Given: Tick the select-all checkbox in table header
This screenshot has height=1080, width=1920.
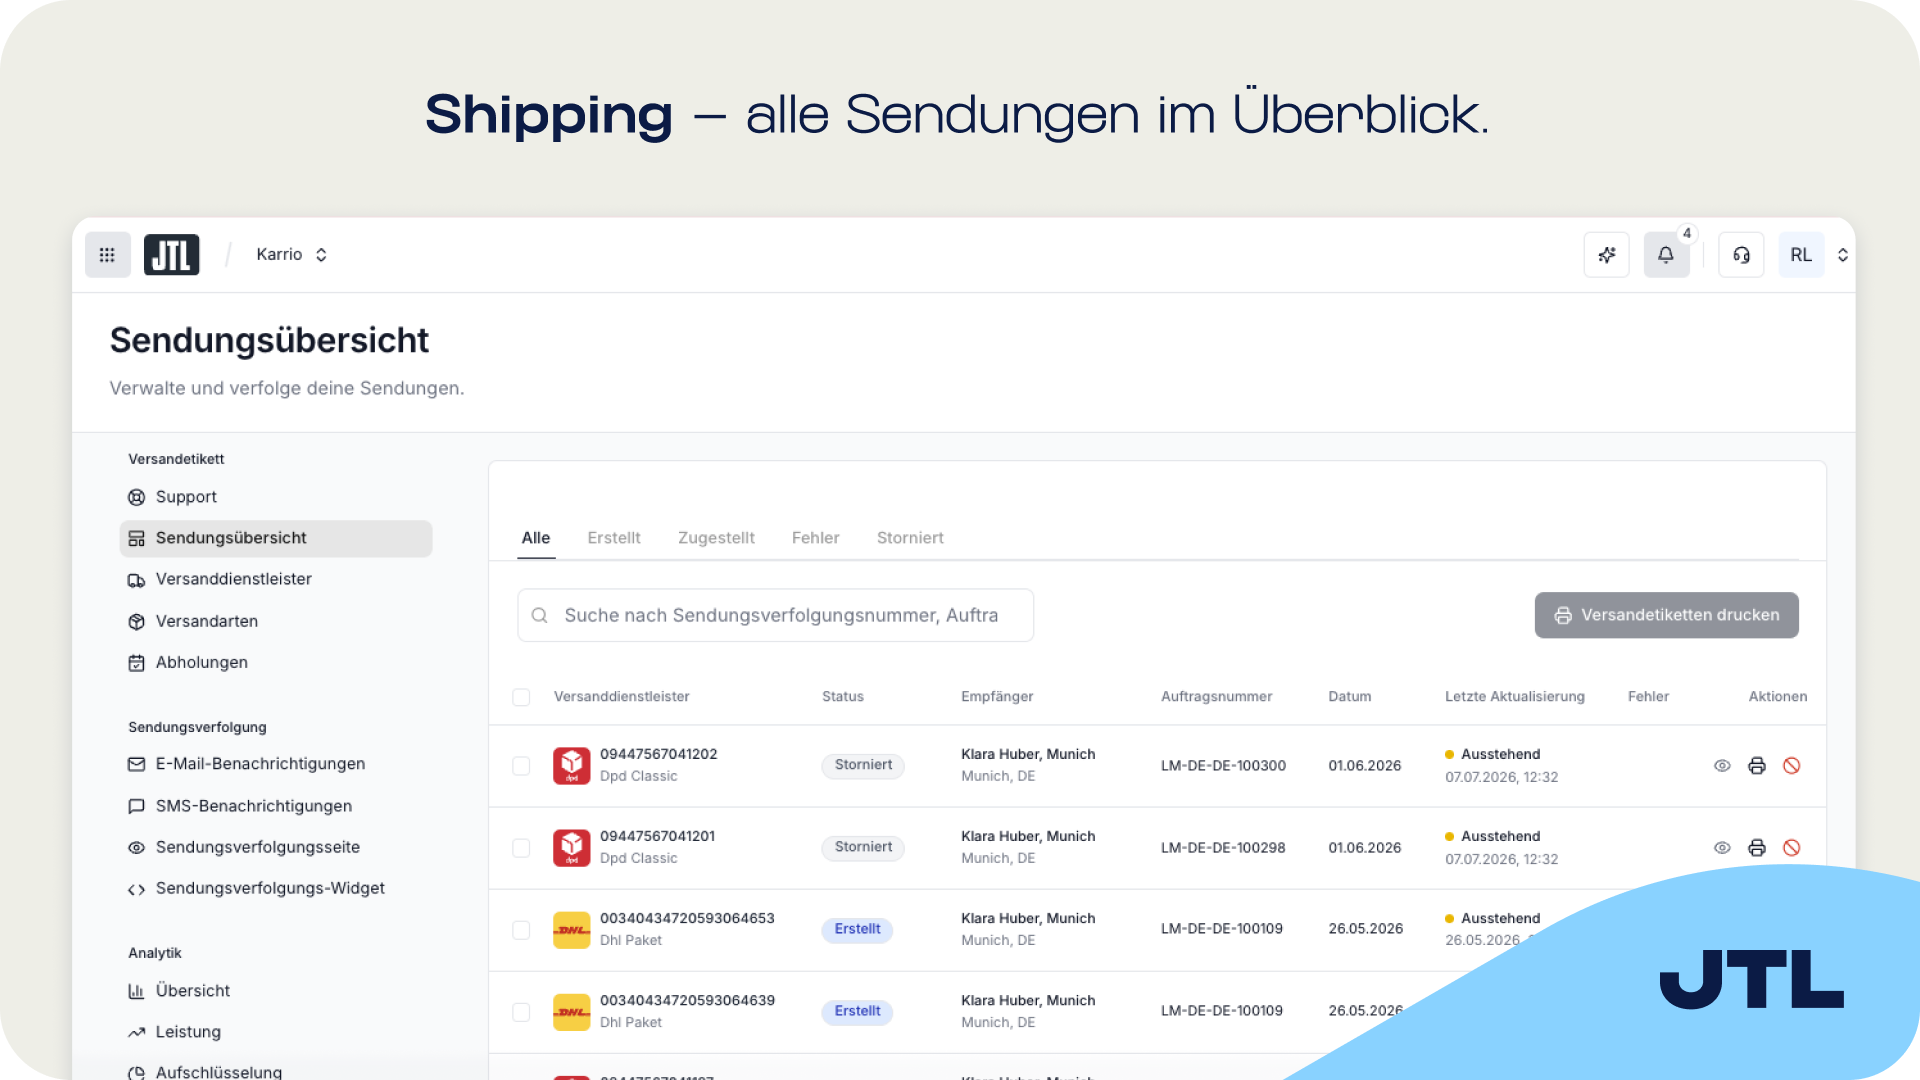Looking at the screenshot, I should [521, 697].
